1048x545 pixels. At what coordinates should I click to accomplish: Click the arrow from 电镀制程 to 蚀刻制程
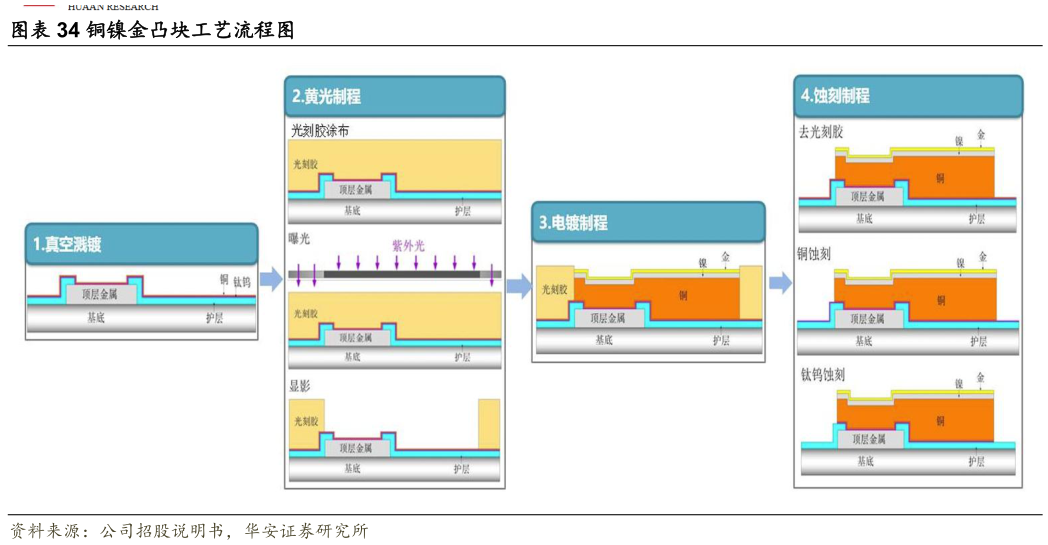(x=780, y=283)
